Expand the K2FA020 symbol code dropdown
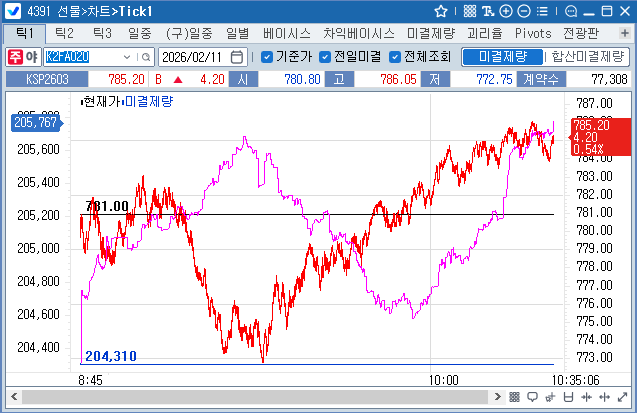This screenshot has height=413, width=637. 127,57
